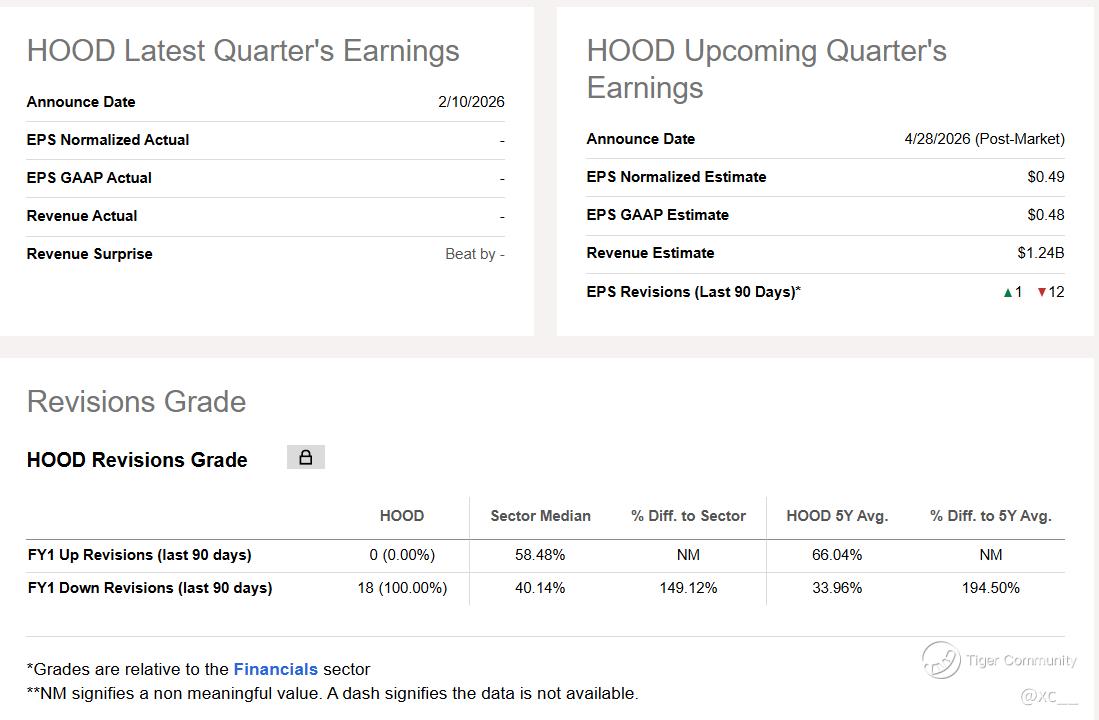Select the FY1 Up Revisions row label

pyautogui.click(x=139, y=555)
